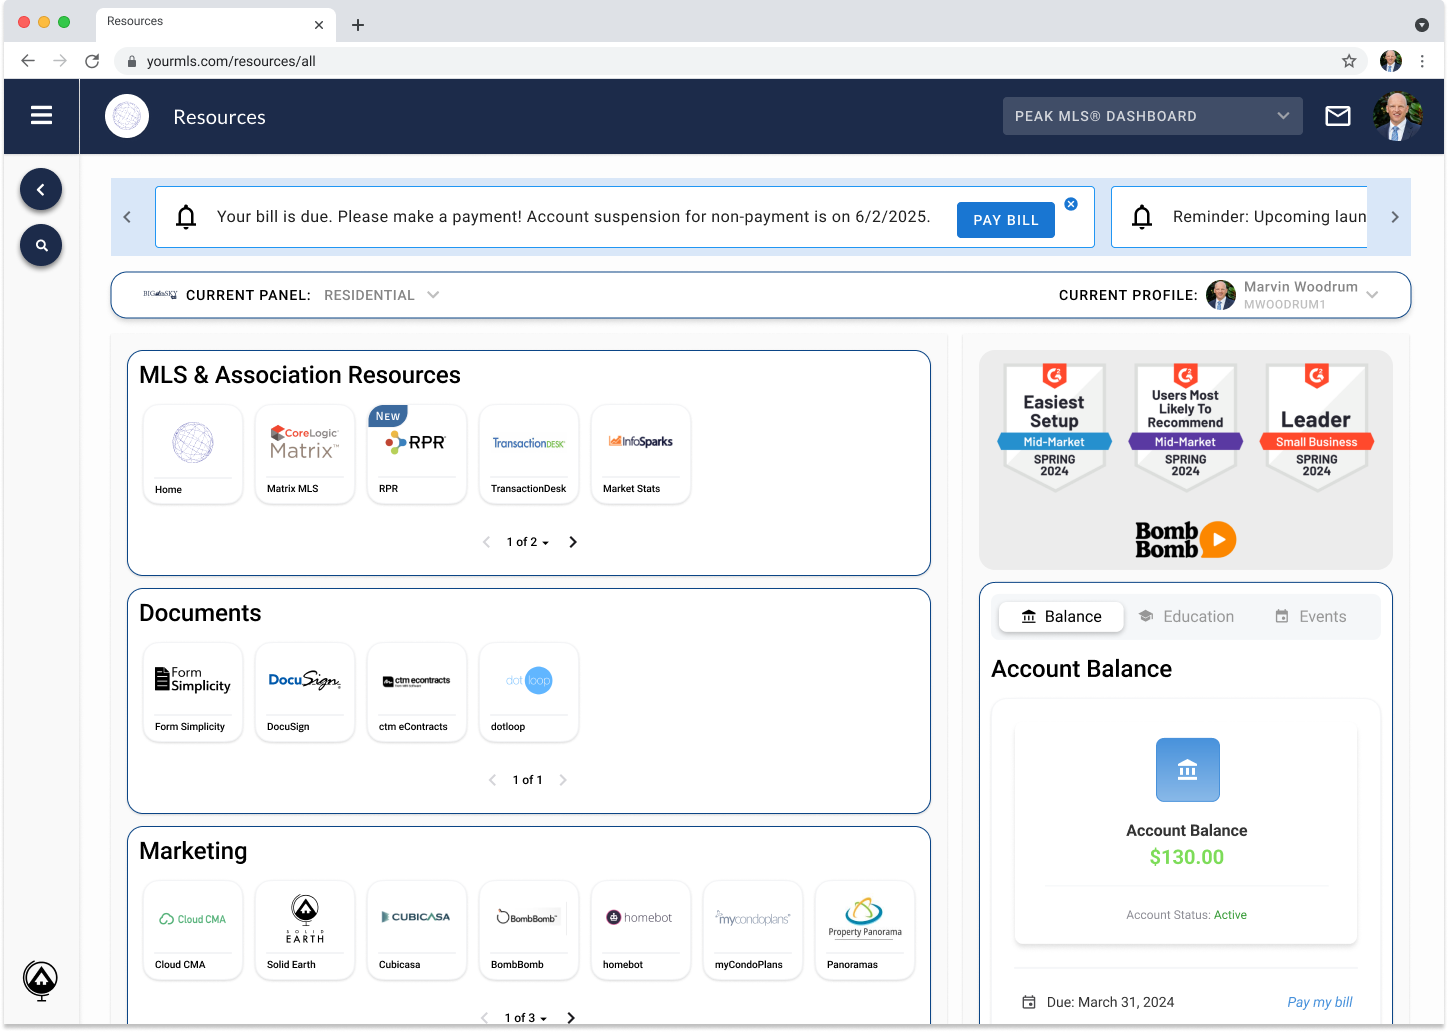Open the user avatar in the dark header
This screenshot has height=1032, width=1448.
[x=1397, y=116]
